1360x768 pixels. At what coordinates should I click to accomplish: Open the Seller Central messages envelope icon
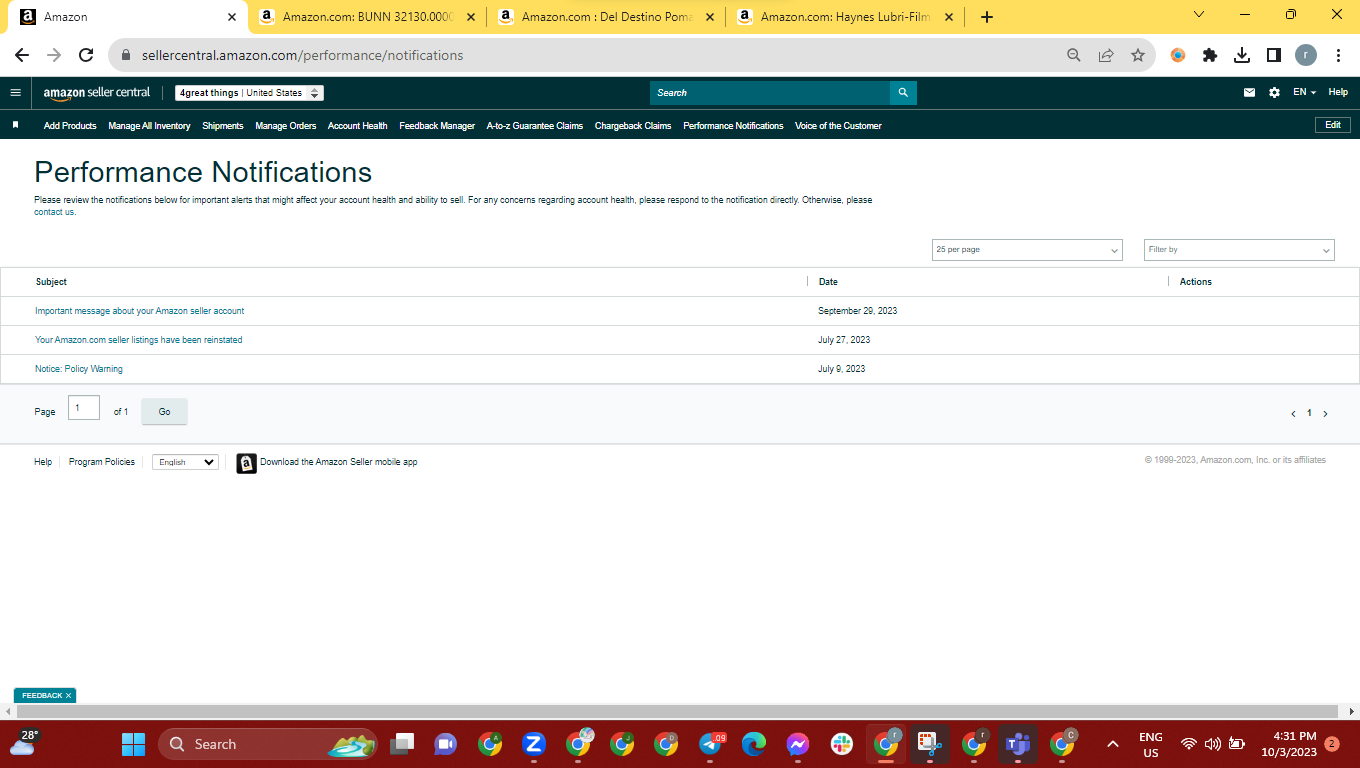[1249, 93]
